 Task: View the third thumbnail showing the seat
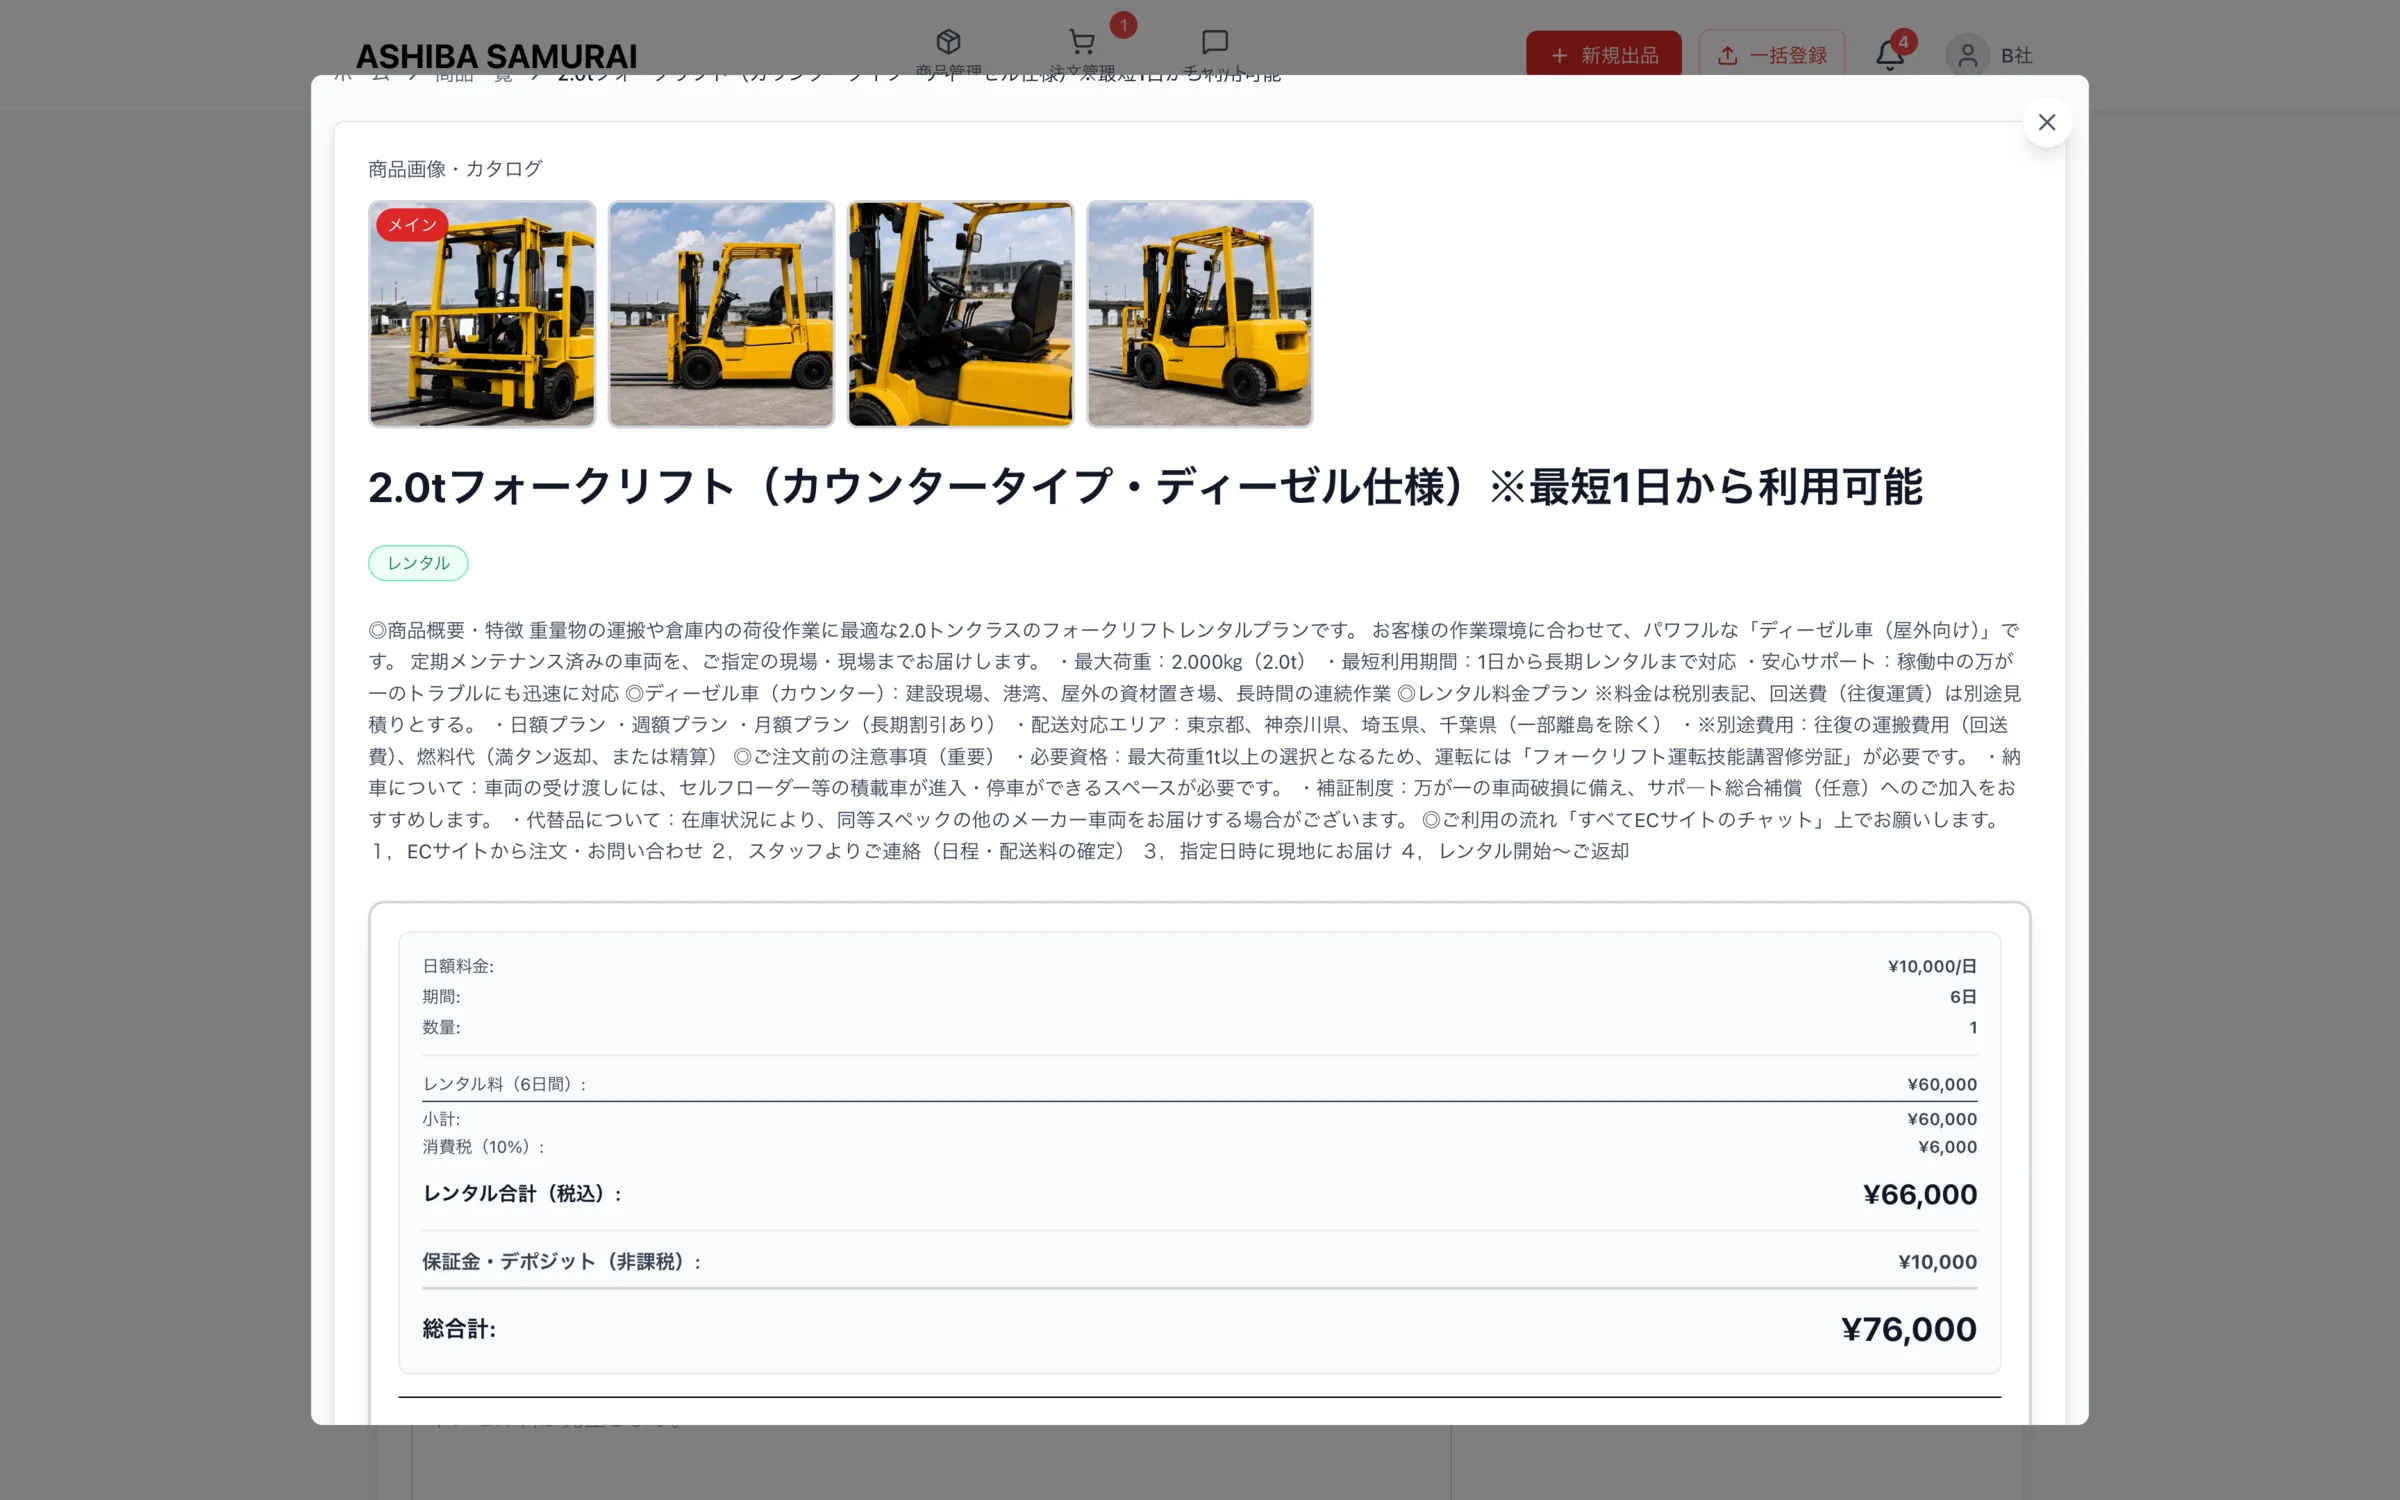click(x=960, y=314)
